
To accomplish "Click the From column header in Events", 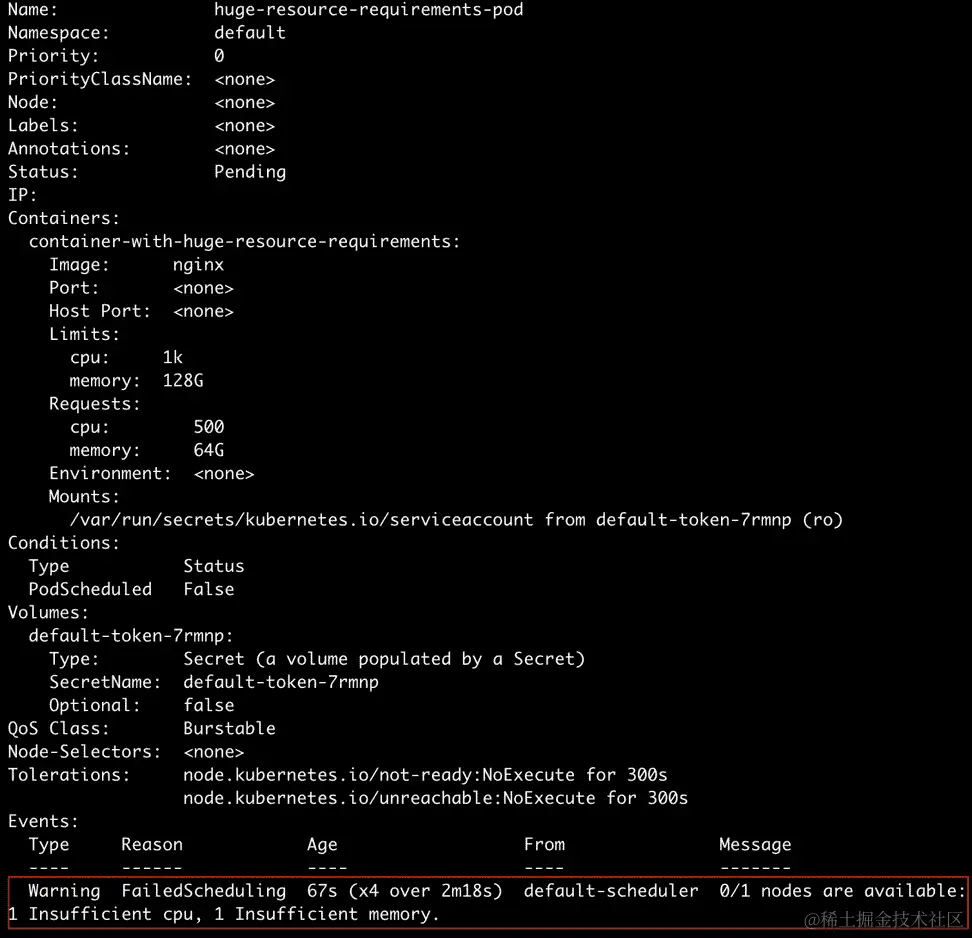I will click(x=544, y=844).
